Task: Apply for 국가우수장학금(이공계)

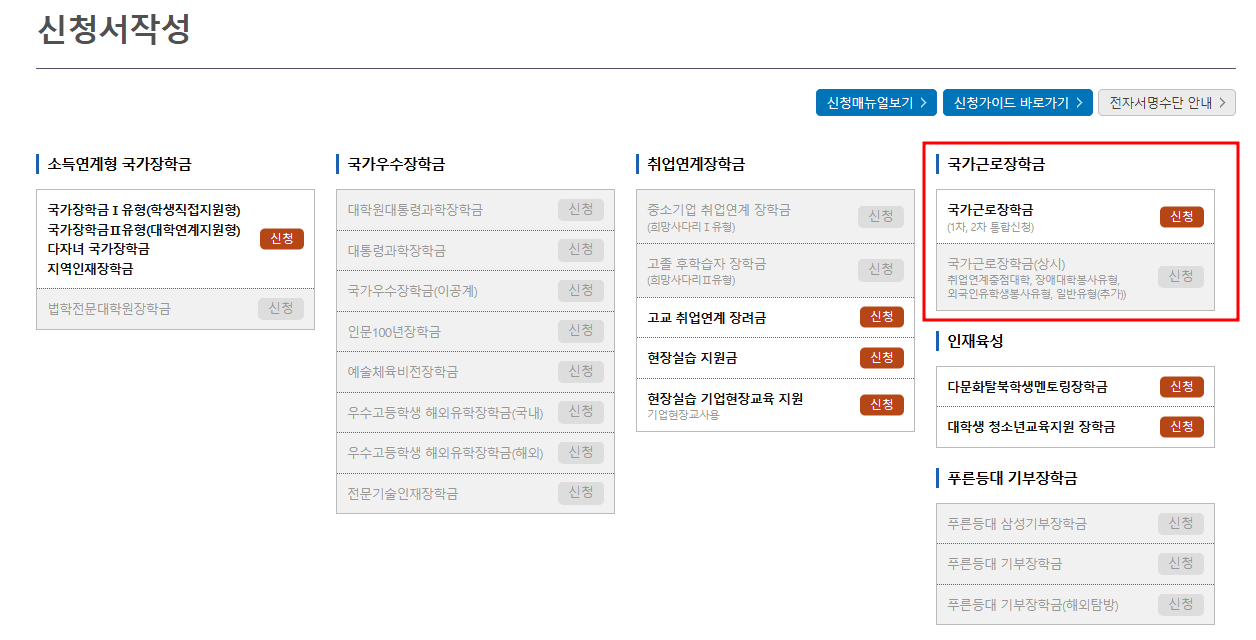Action: (581, 290)
